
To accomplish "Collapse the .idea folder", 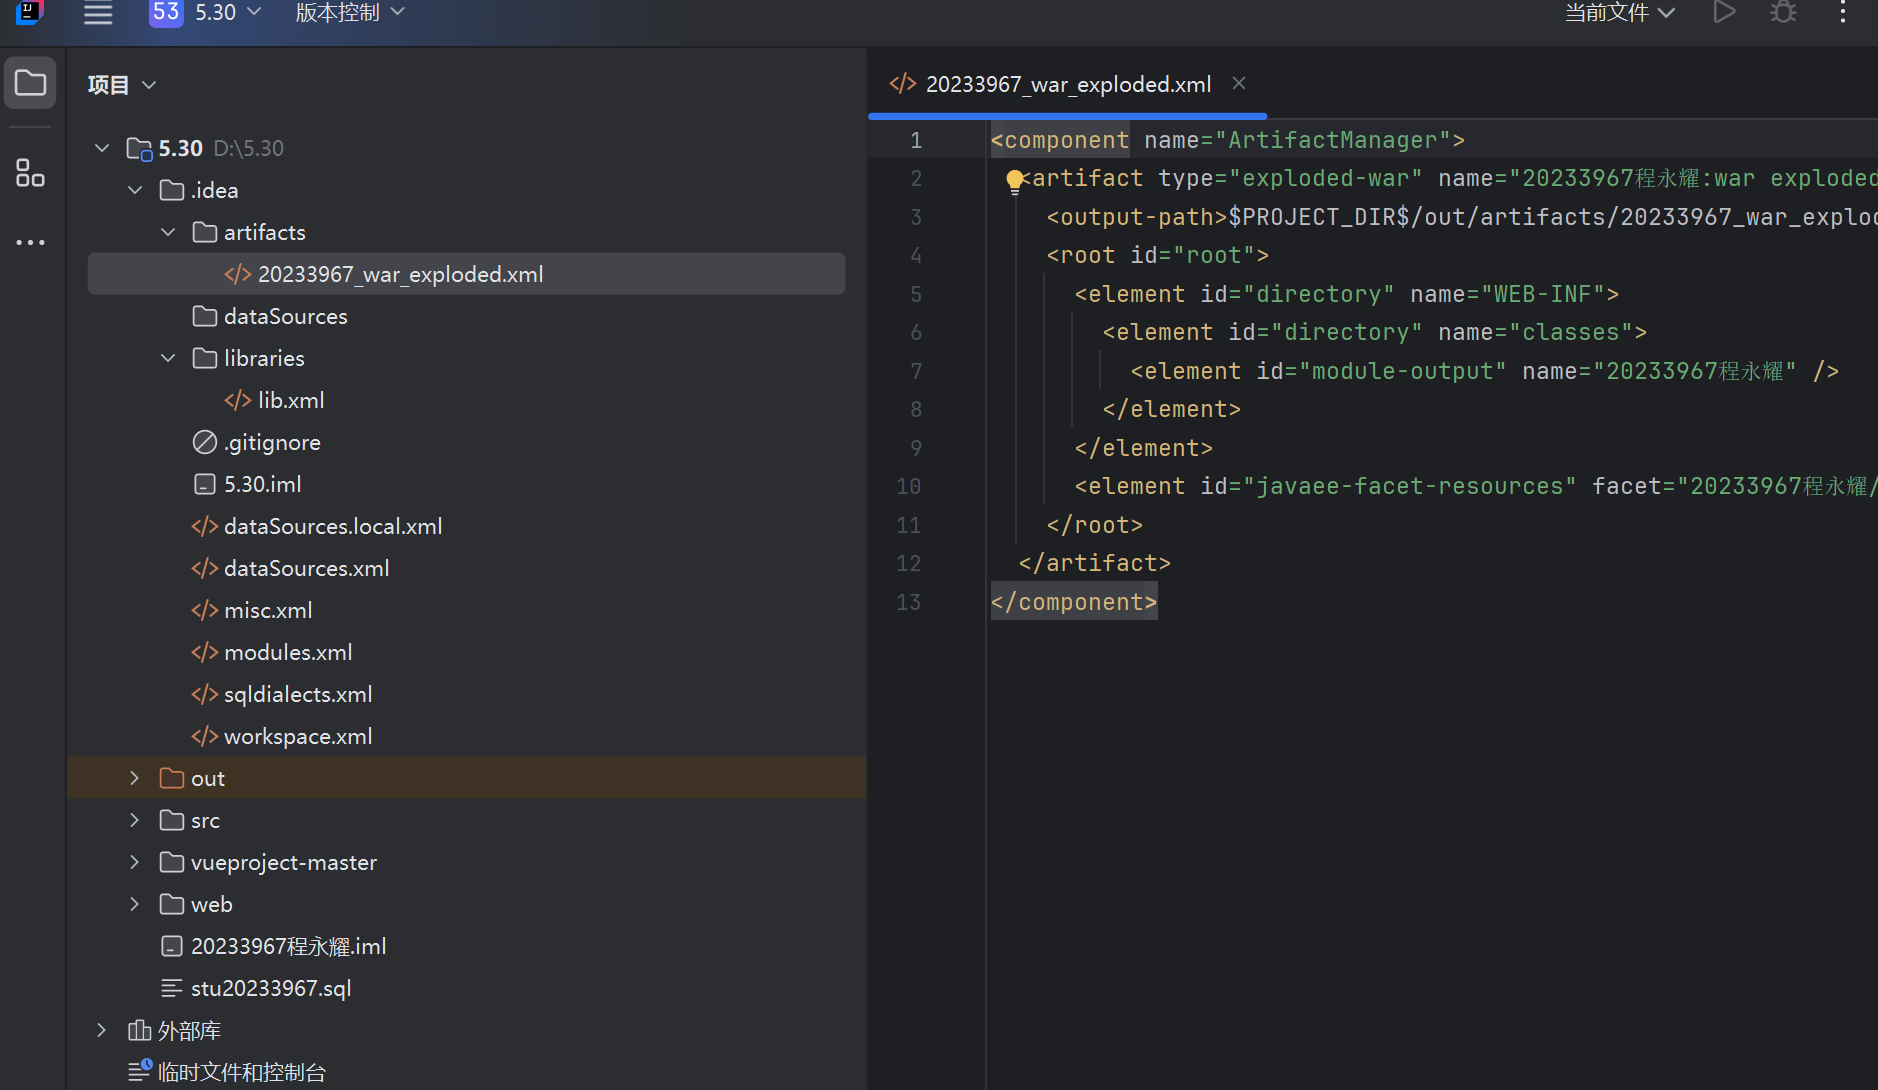I will click(135, 190).
